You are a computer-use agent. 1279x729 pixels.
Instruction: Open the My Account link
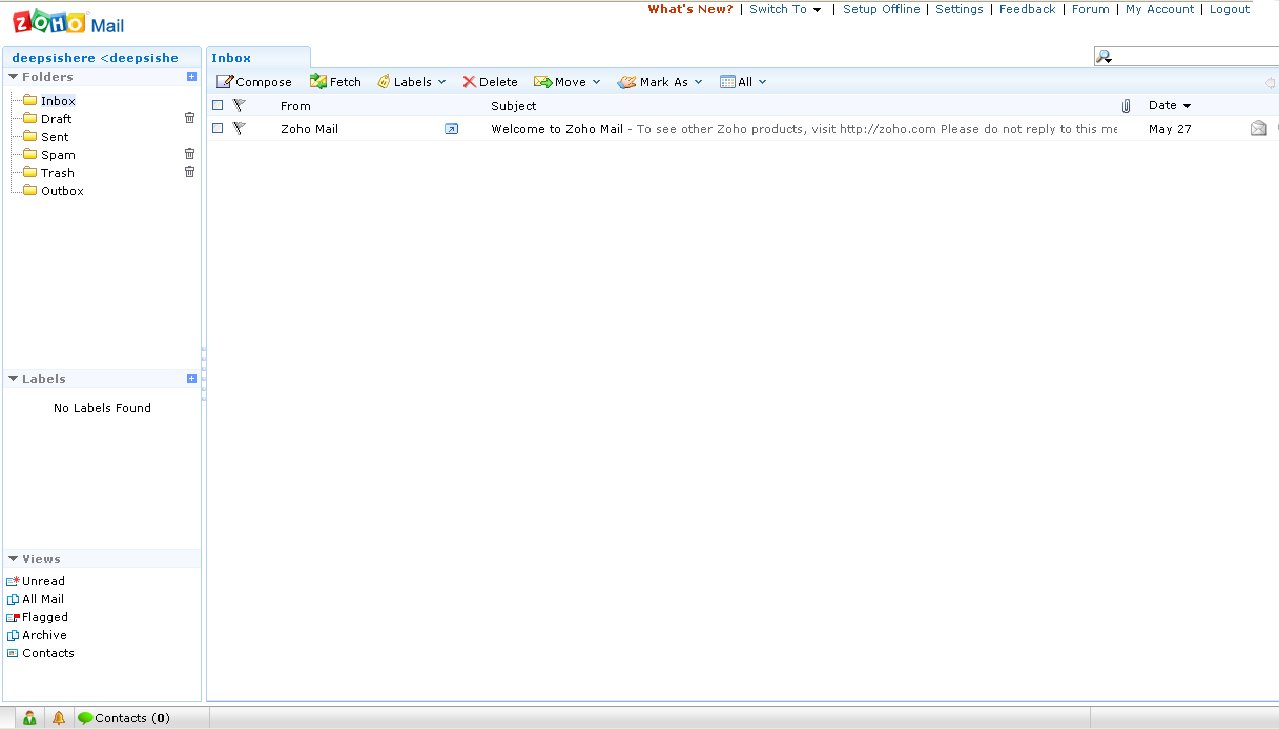(x=1160, y=9)
